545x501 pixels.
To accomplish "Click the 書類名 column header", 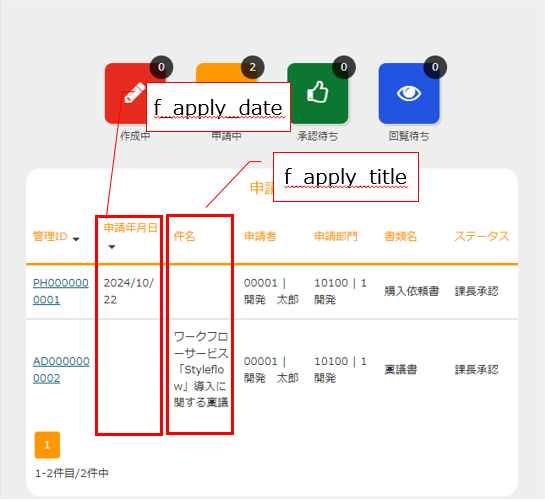I will (x=400, y=237).
